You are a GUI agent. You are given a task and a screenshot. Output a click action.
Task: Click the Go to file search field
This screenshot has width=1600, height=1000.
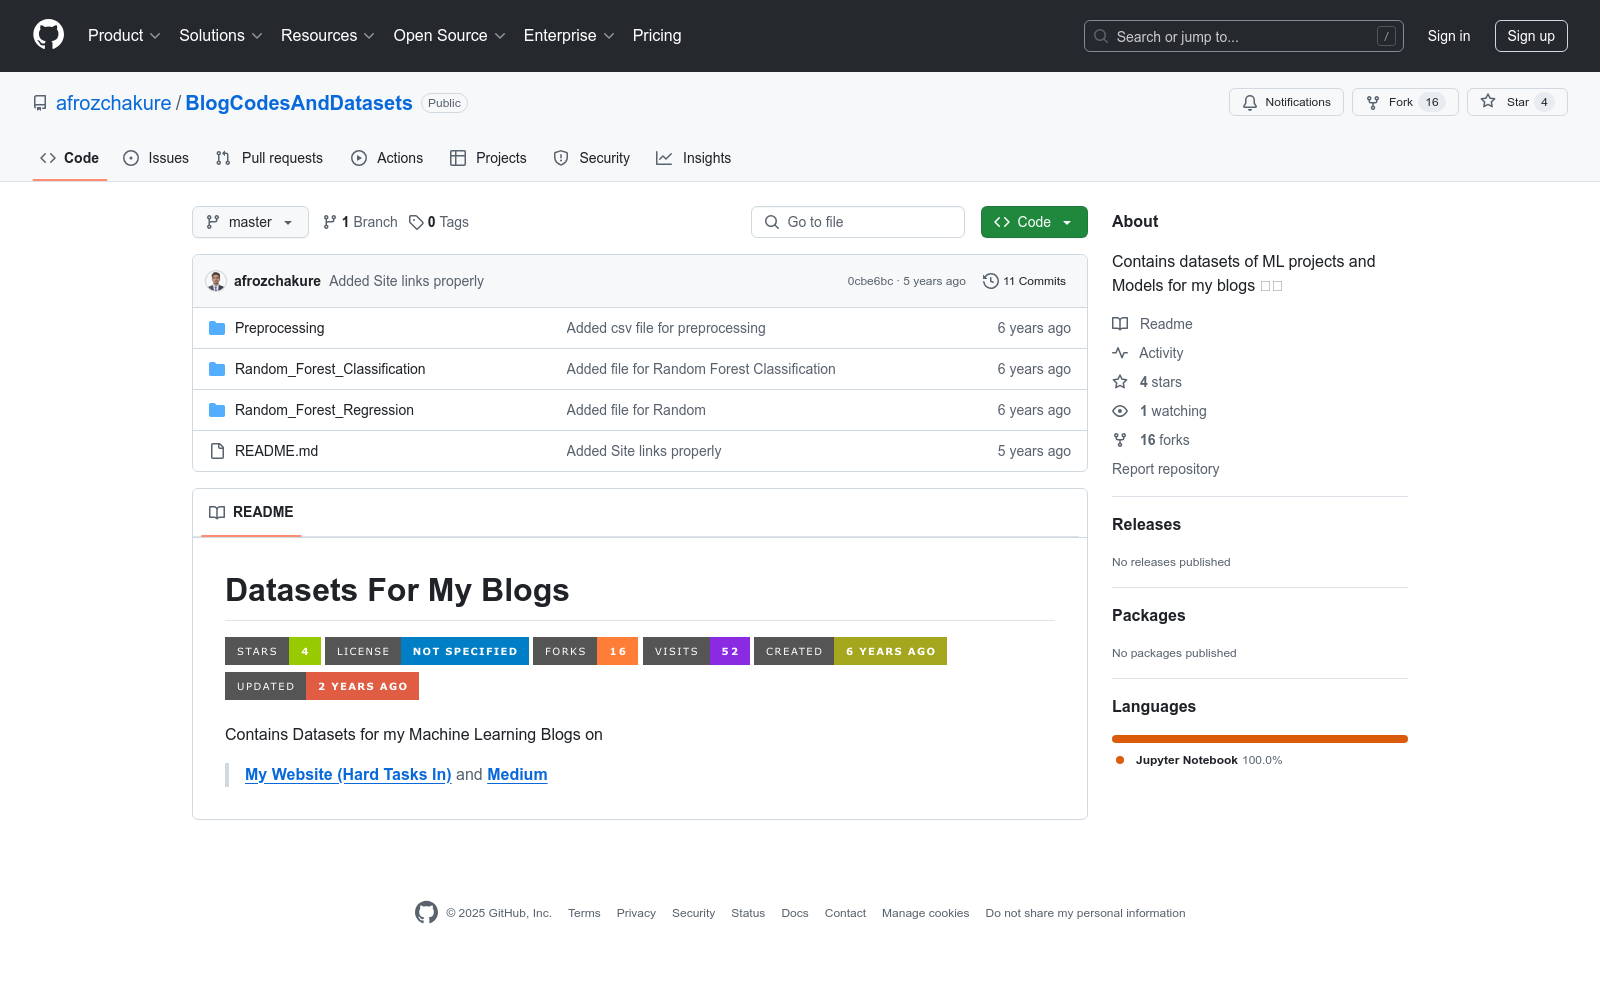(x=858, y=222)
